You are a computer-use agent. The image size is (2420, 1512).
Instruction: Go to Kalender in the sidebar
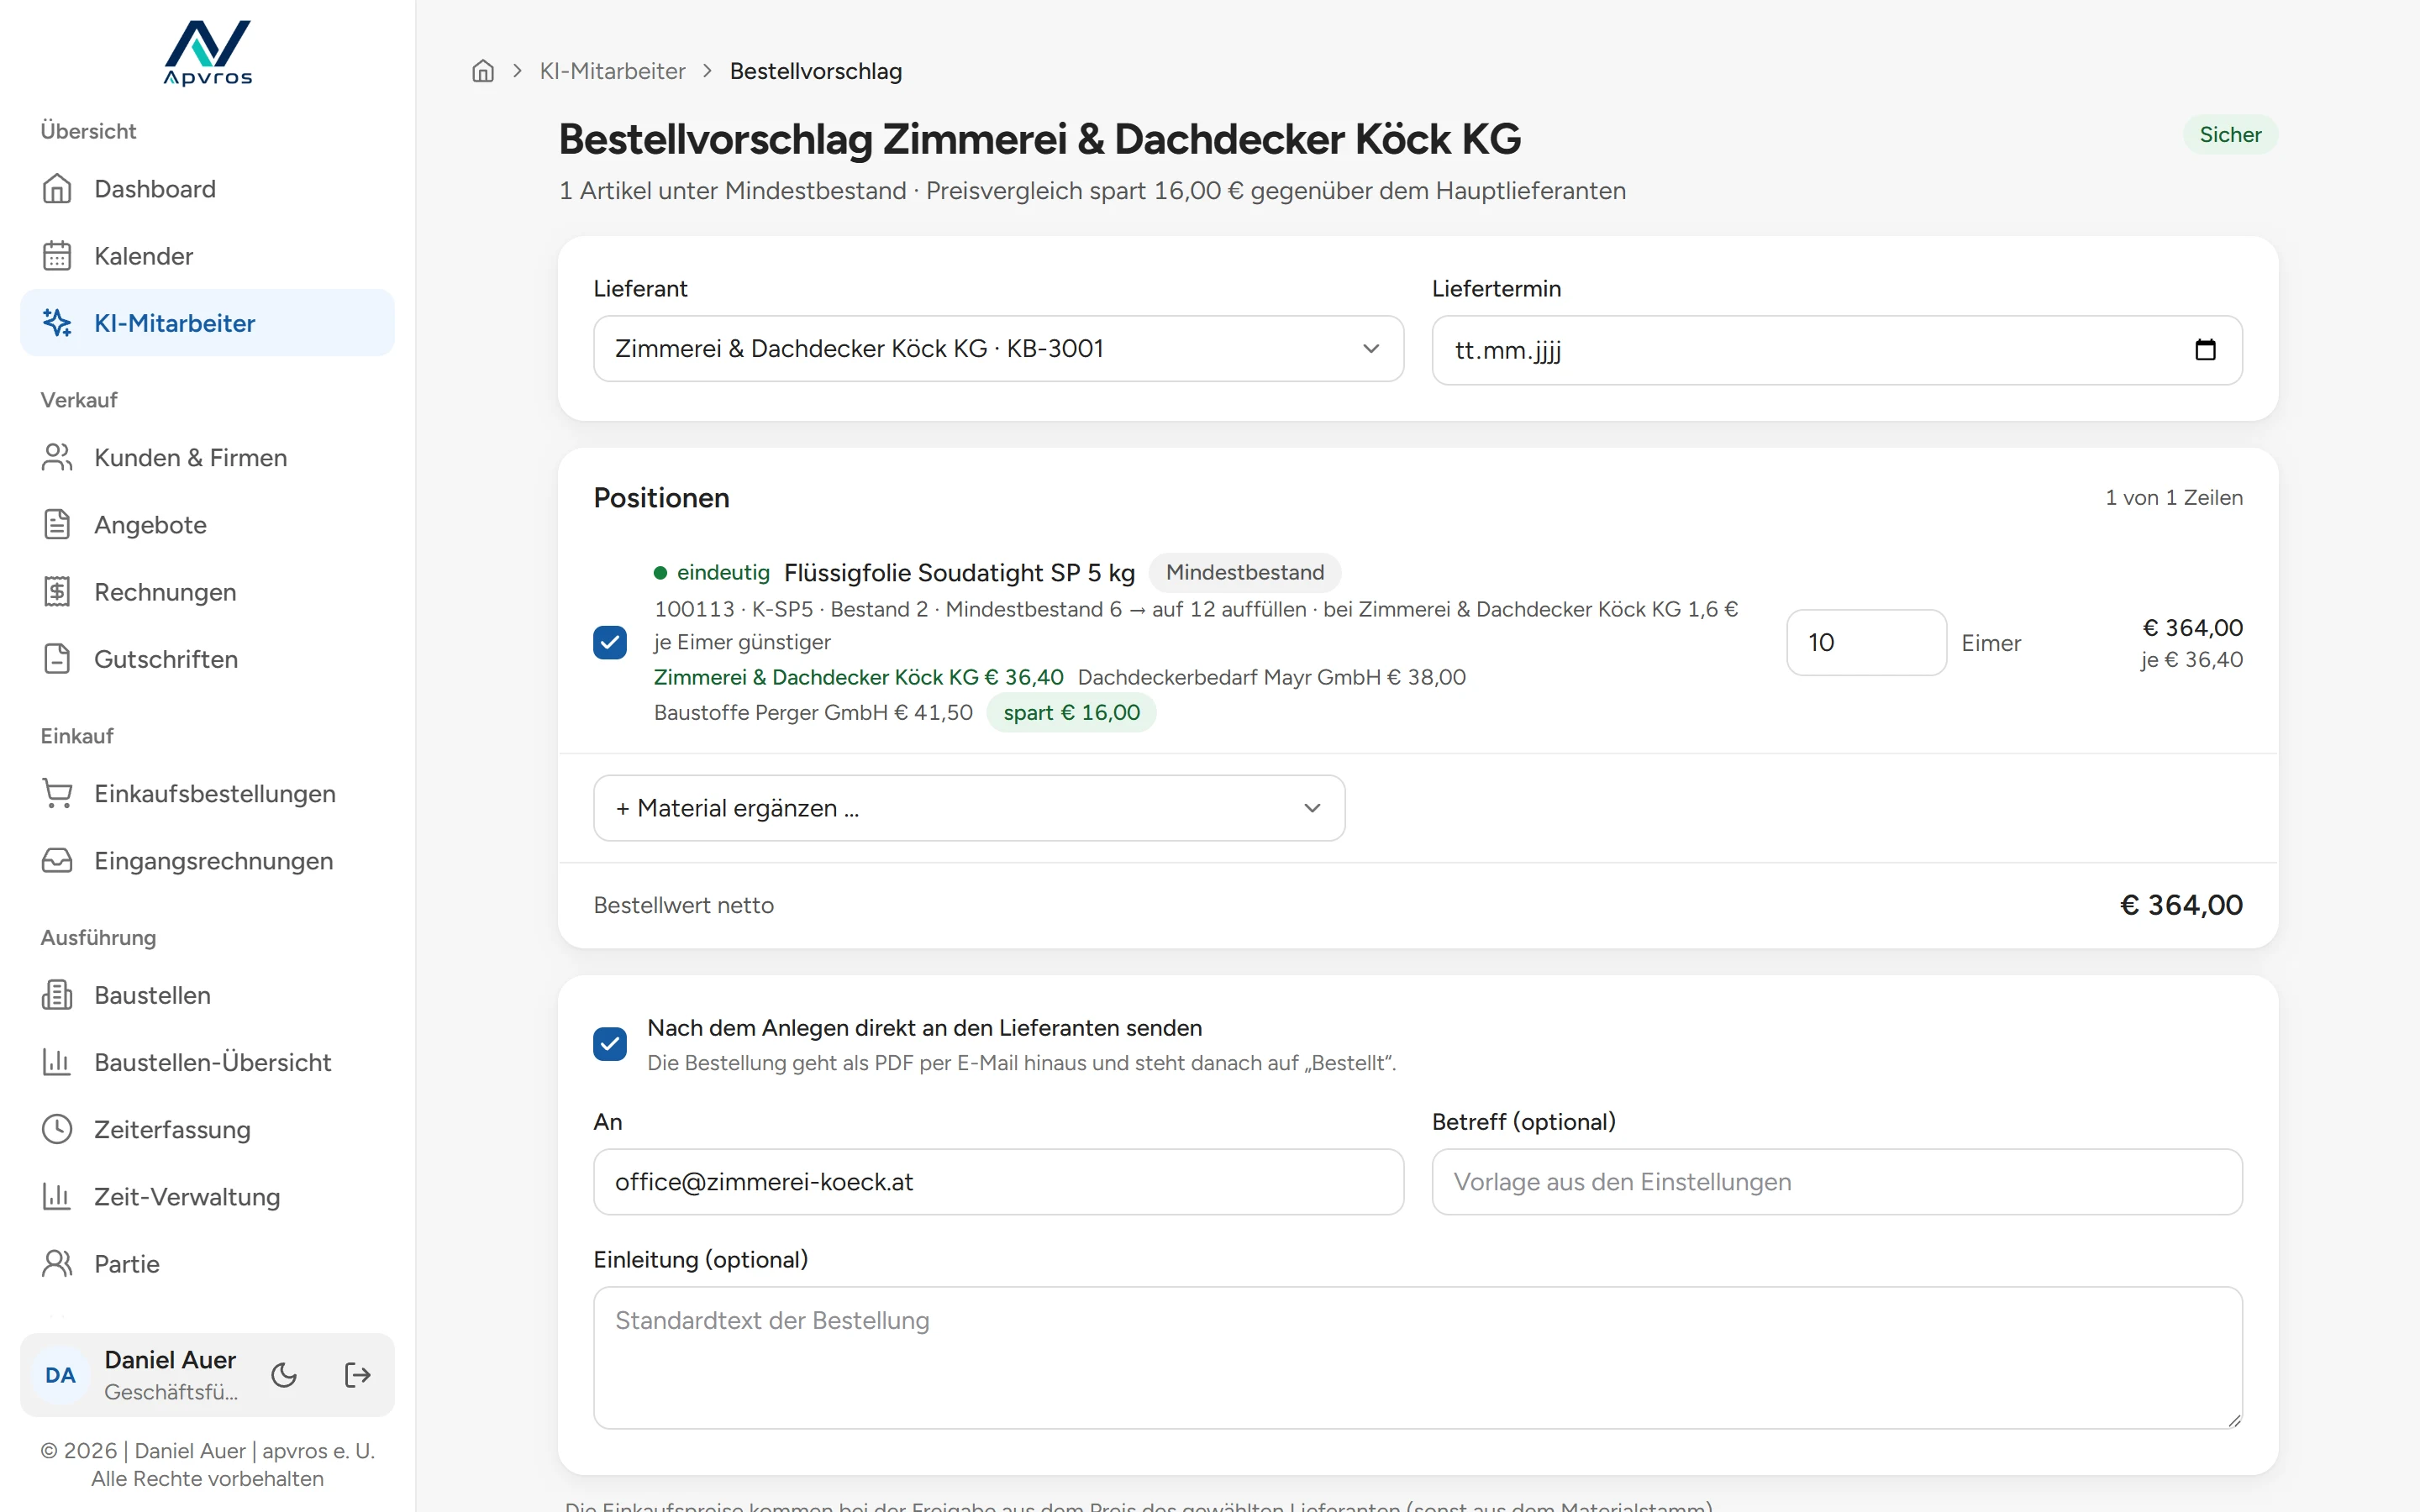pos(207,256)
